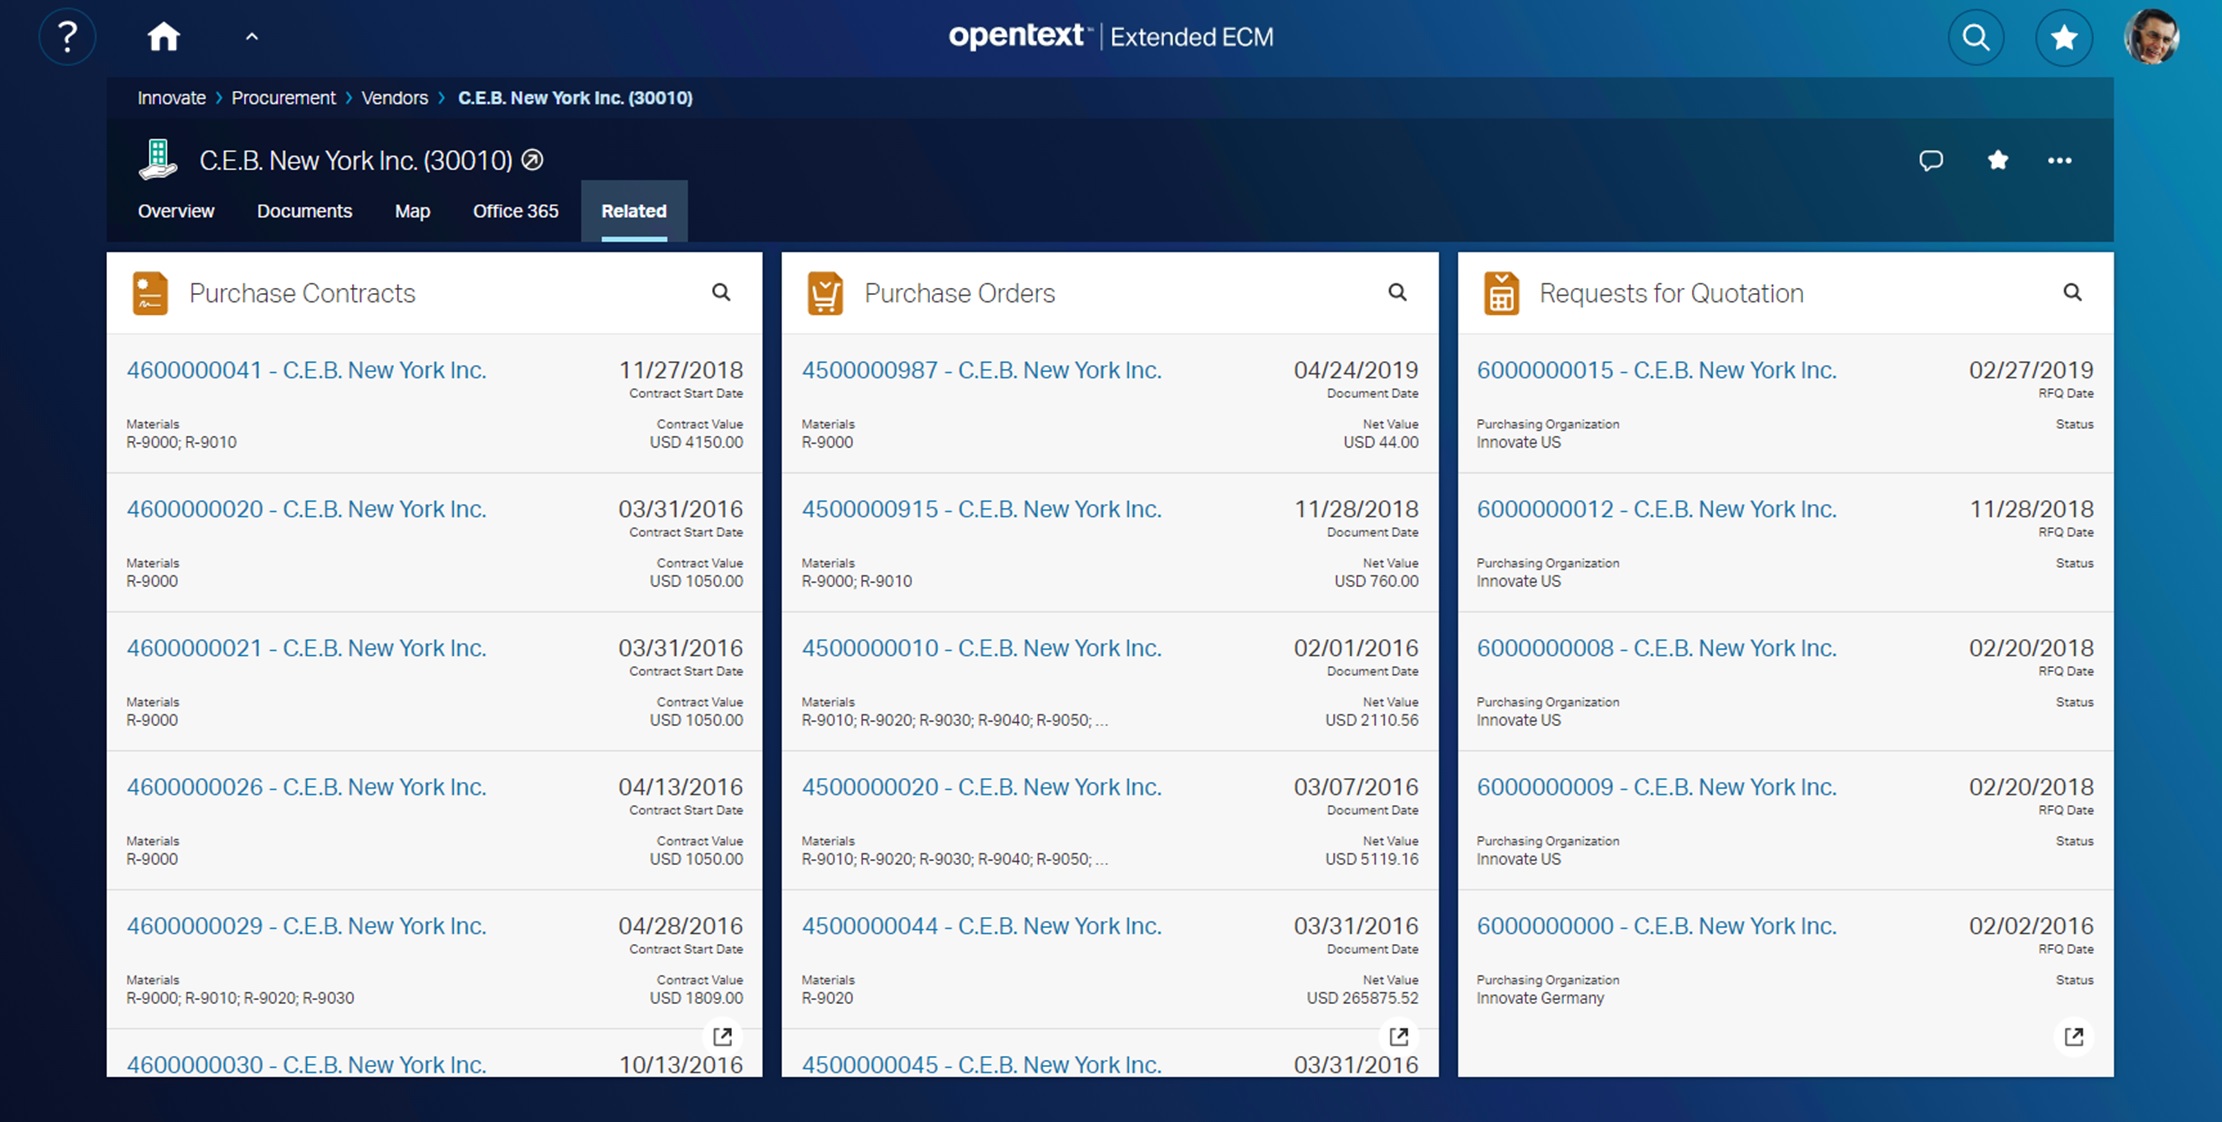This screenshot has width=2222, height=1122.
Task: Open contract 4600000030
Action: point(306,1064)
